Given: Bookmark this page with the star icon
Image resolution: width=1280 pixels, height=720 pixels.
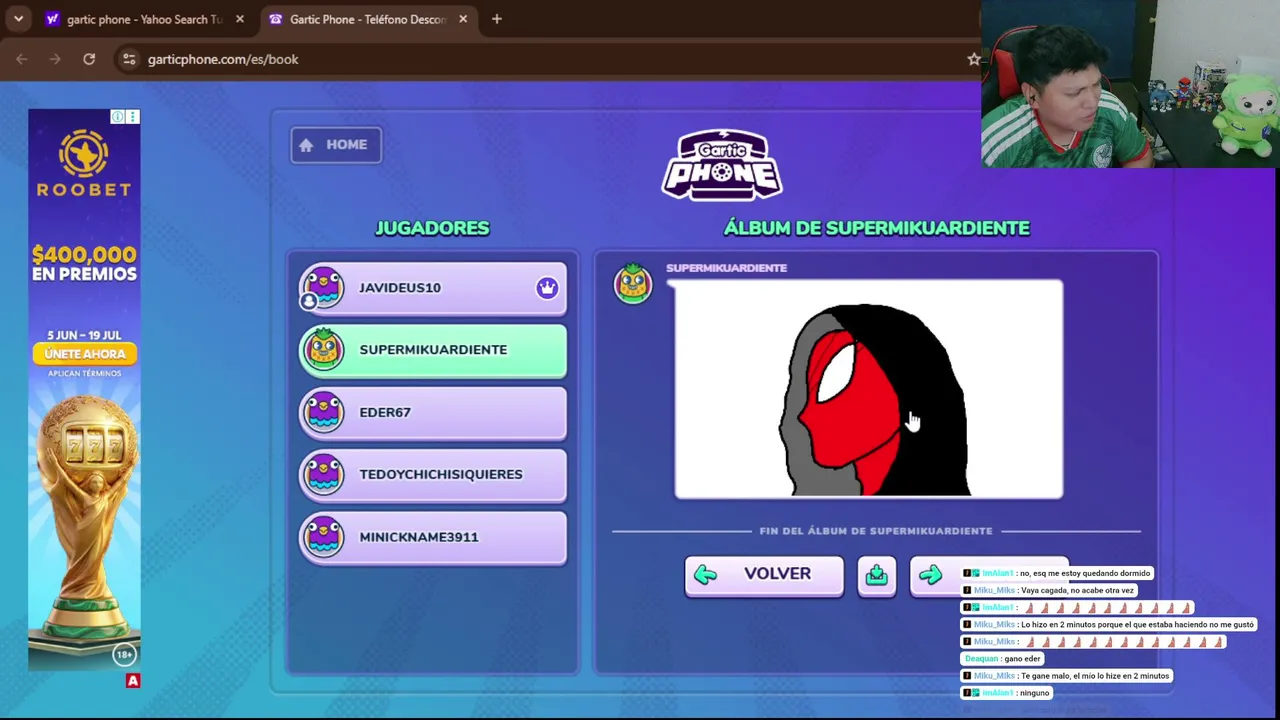Looking at the screenshot, I should [973, 59].
